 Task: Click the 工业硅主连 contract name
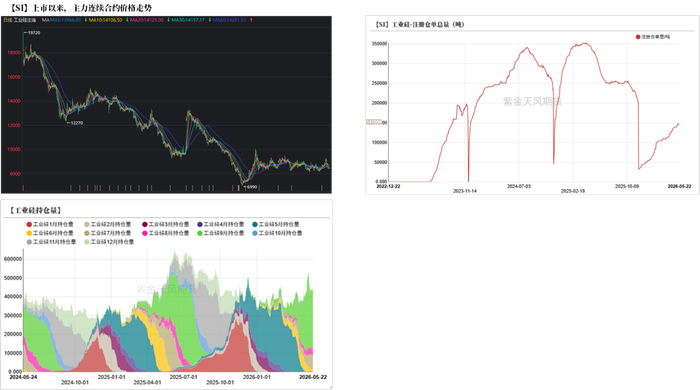click(x=25, y=20)
